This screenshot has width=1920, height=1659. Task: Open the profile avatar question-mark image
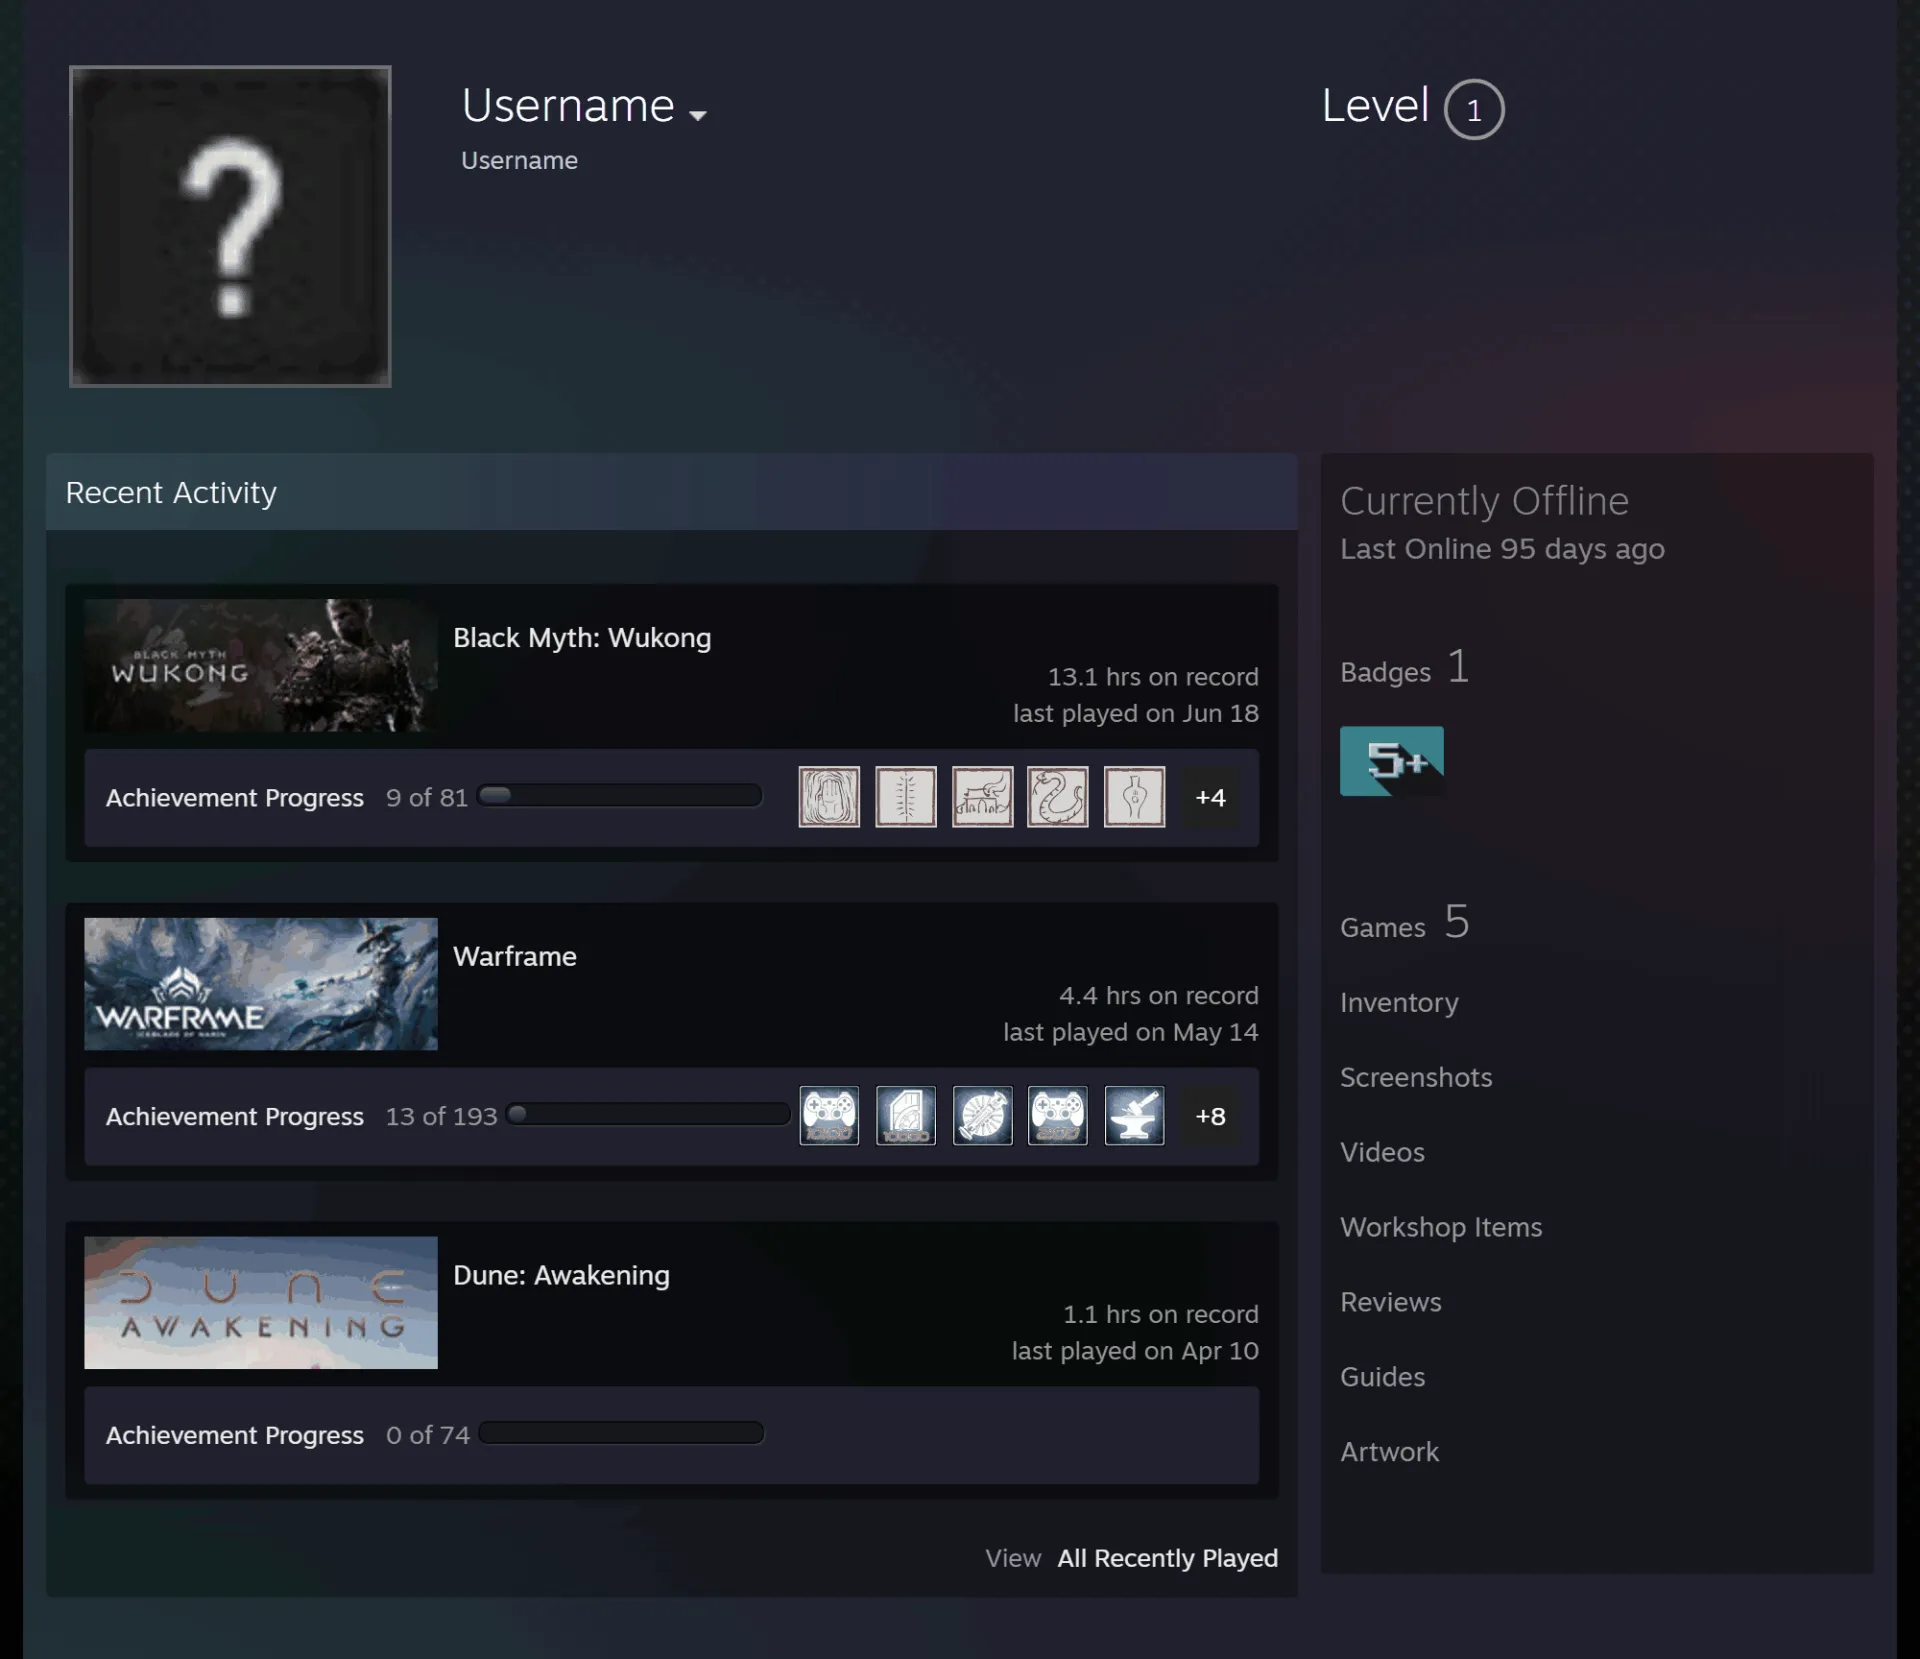pyautogui.click(x=230, y=226)
